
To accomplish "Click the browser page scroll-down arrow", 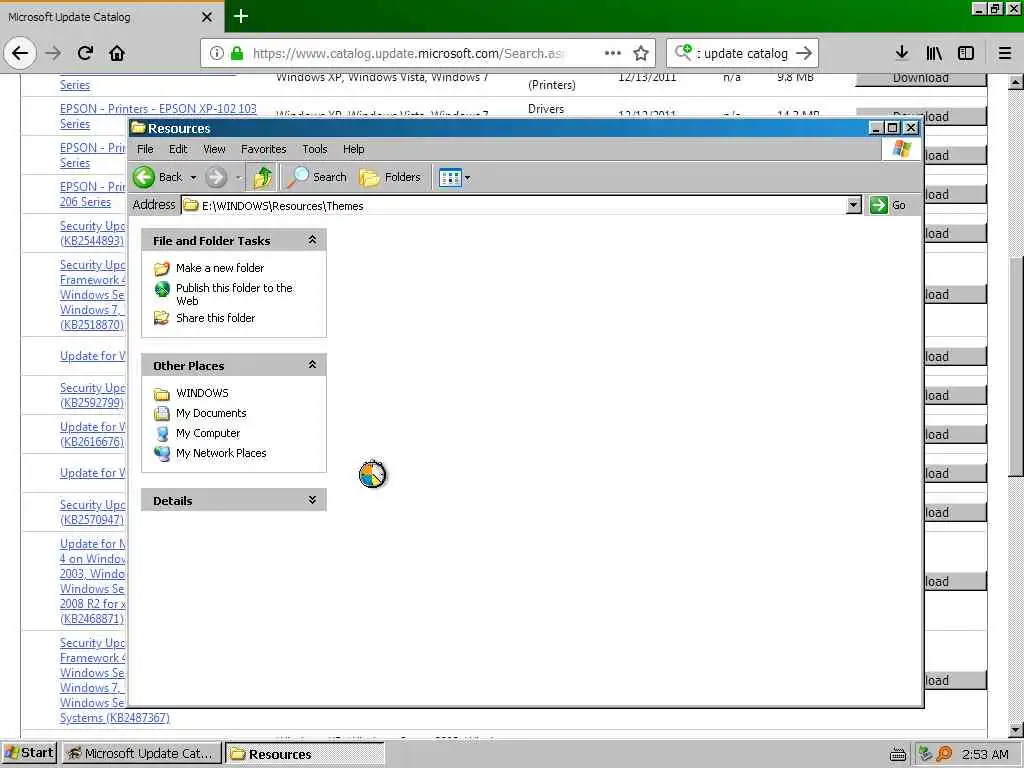I will [1016, 729].
